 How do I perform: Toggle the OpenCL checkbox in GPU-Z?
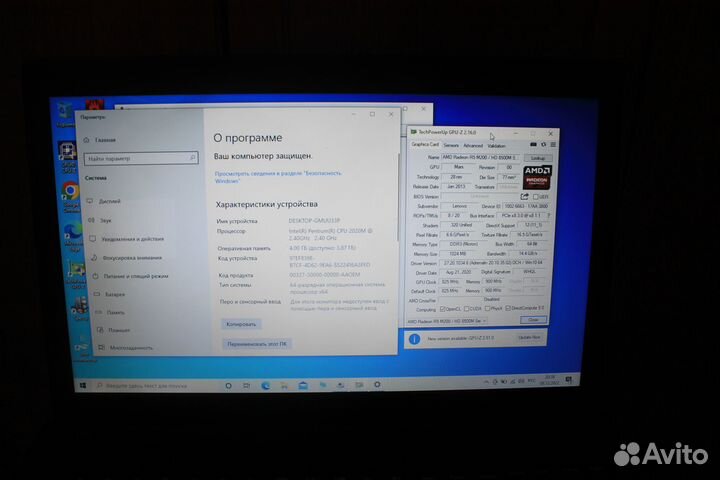tap(443, 309)
